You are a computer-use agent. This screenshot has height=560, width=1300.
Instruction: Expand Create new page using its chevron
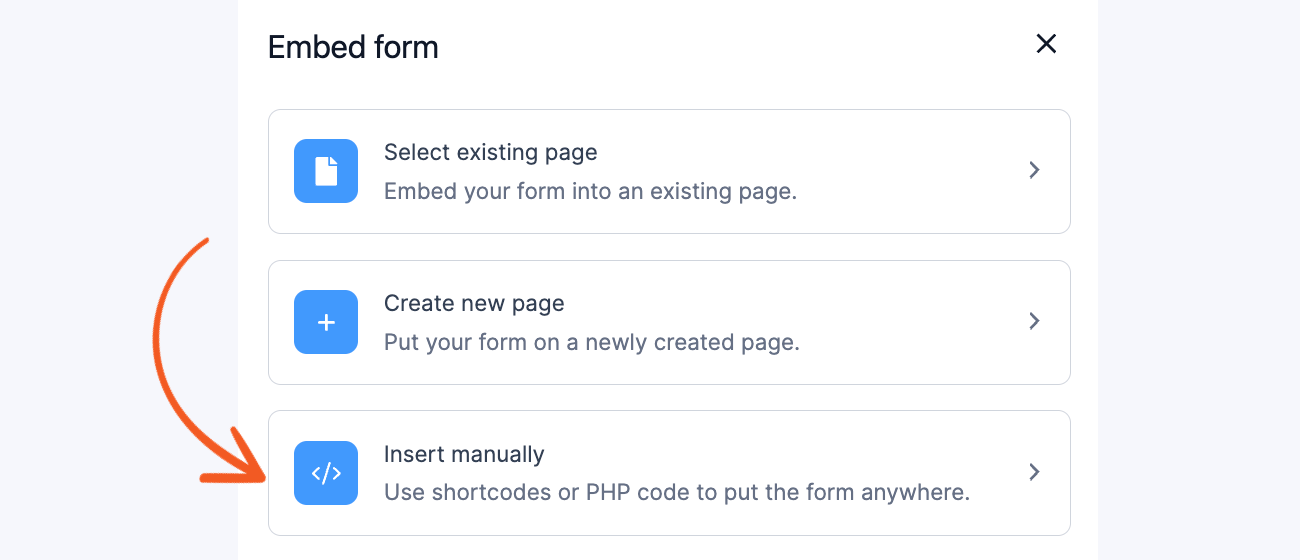click(x=1035, y=321)
